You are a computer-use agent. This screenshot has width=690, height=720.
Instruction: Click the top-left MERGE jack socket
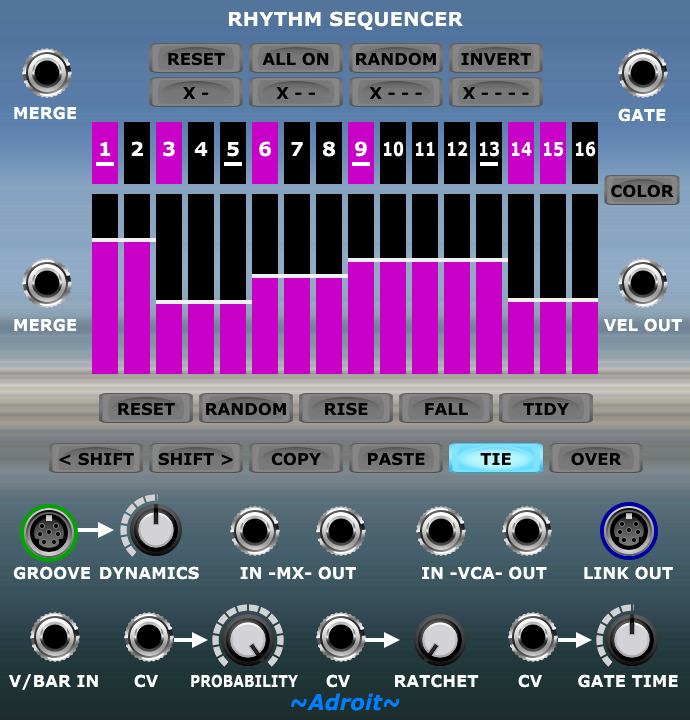[47, 73]
